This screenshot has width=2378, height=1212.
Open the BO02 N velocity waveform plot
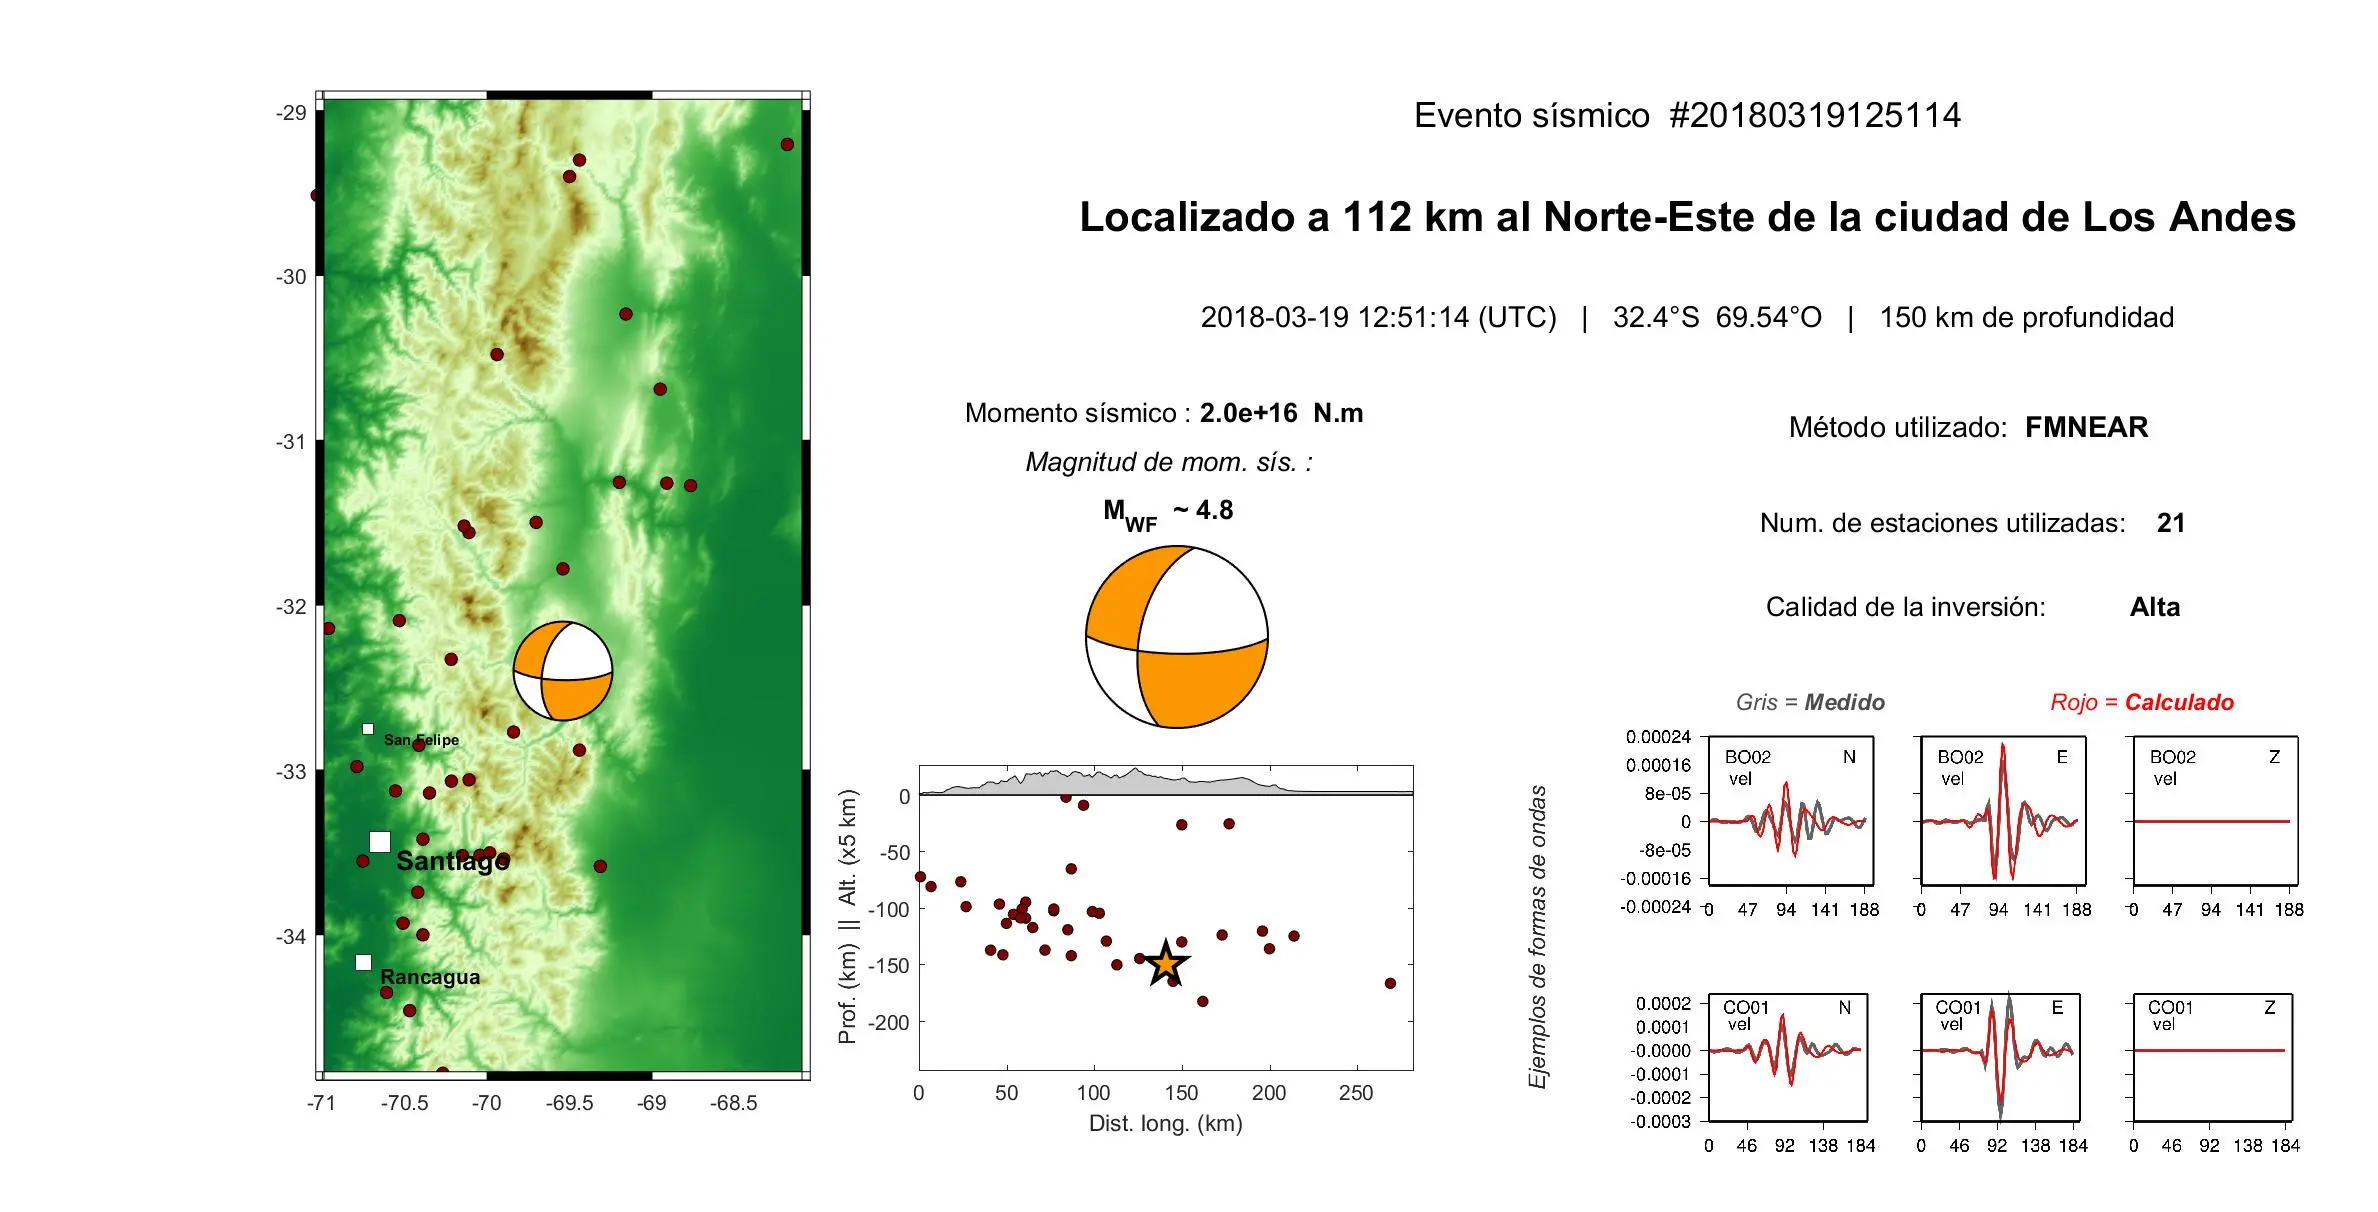pos(1790,811)
